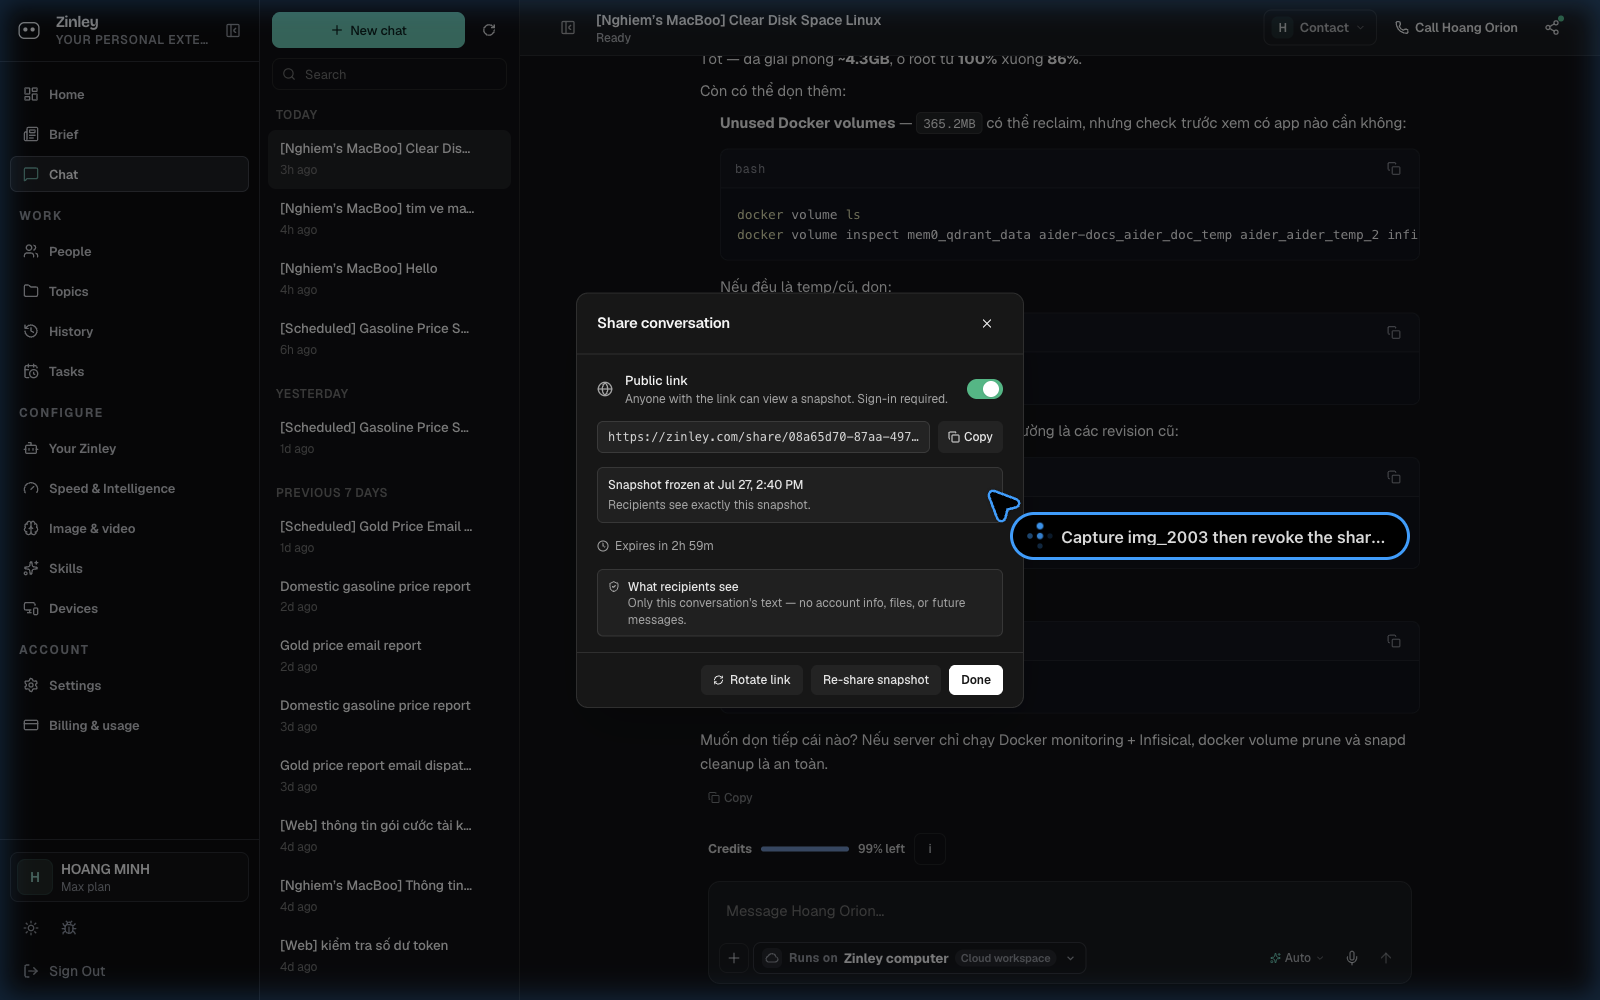Screen dimensions: 1600x1000
Task: Focus the chat Search field
Action: point(389,74)
